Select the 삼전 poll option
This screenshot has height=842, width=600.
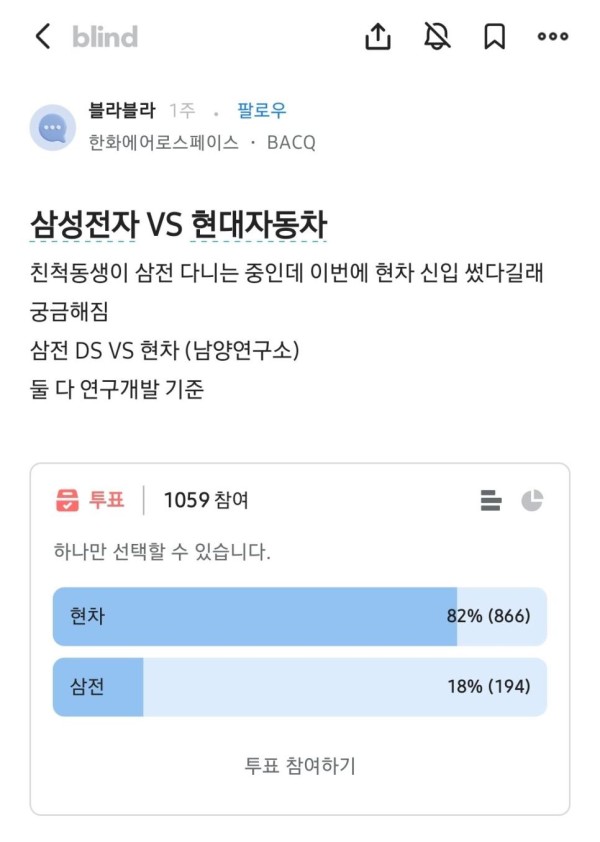point(300,687)
